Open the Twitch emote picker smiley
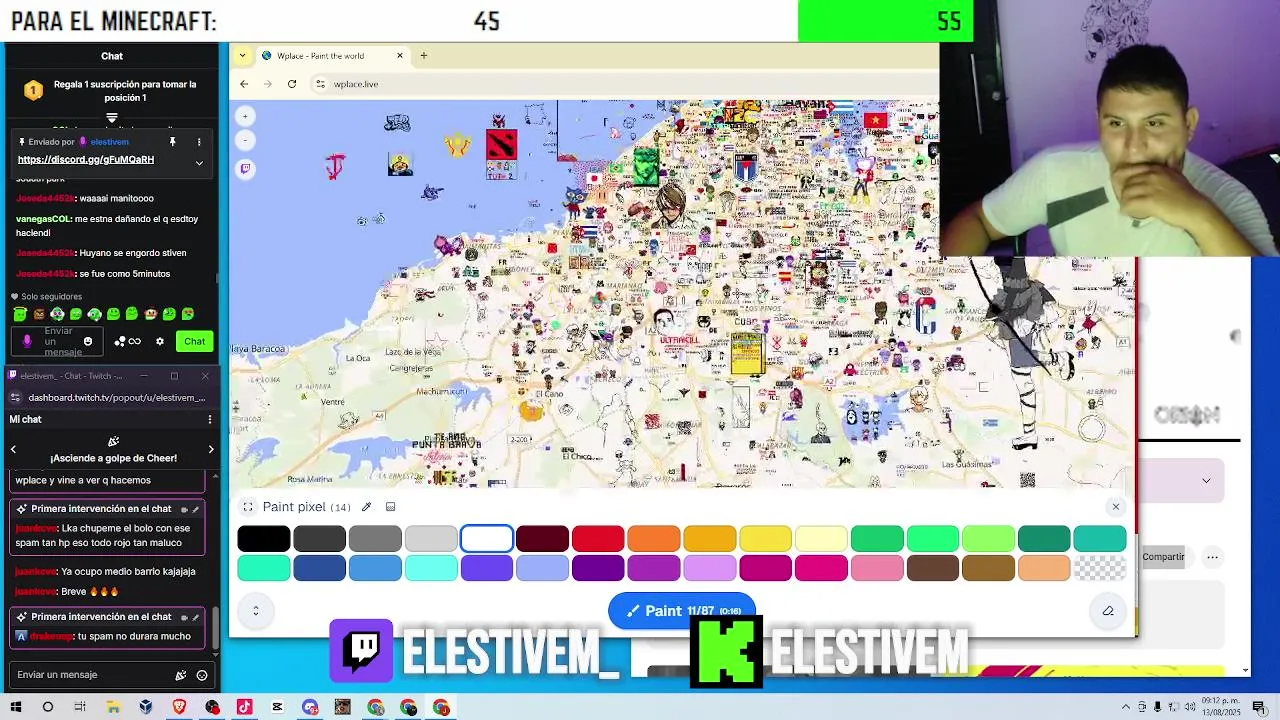This screenshot has width=1280, height=720. (x=201, y=675)
